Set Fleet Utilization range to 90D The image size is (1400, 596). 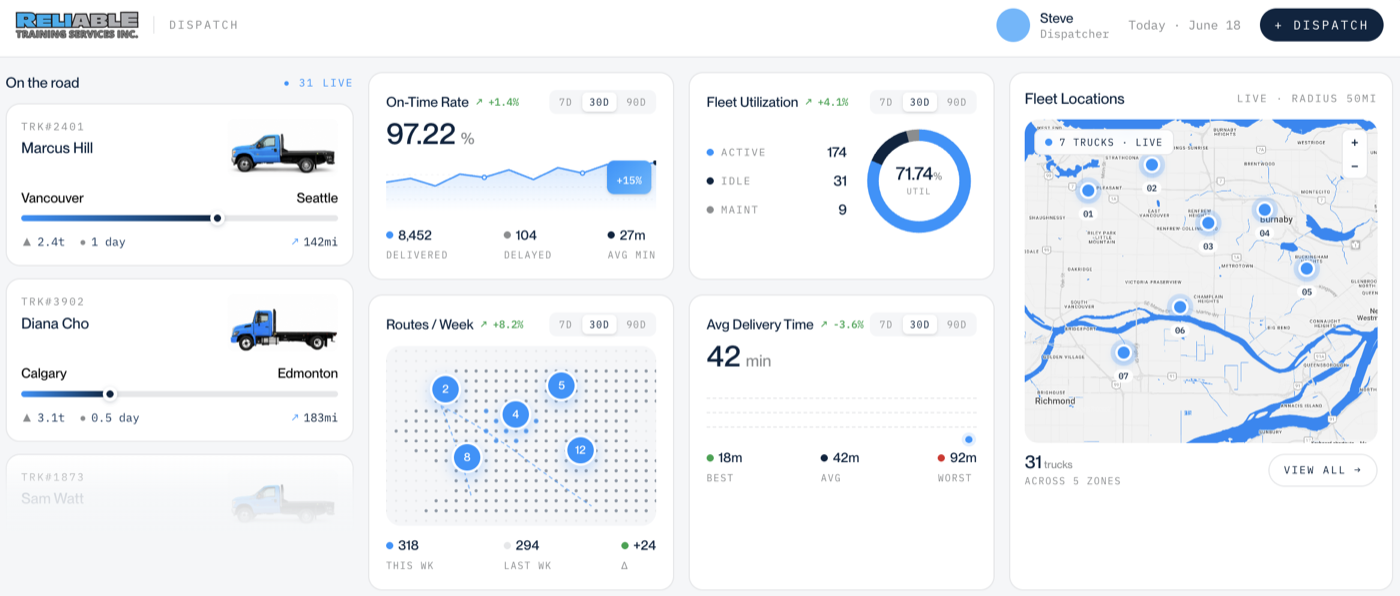(x=957, y=102)
